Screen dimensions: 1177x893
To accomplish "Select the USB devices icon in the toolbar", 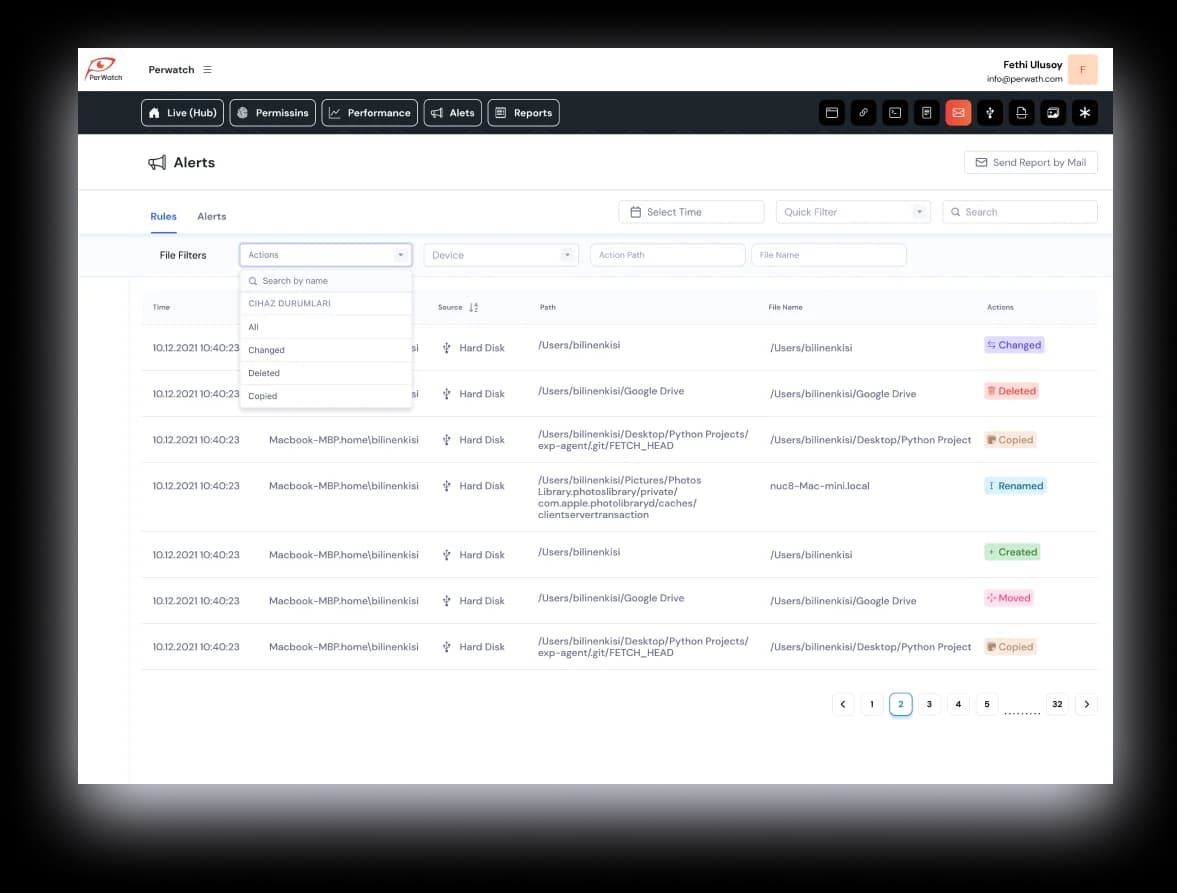I will tap(990, 113).
